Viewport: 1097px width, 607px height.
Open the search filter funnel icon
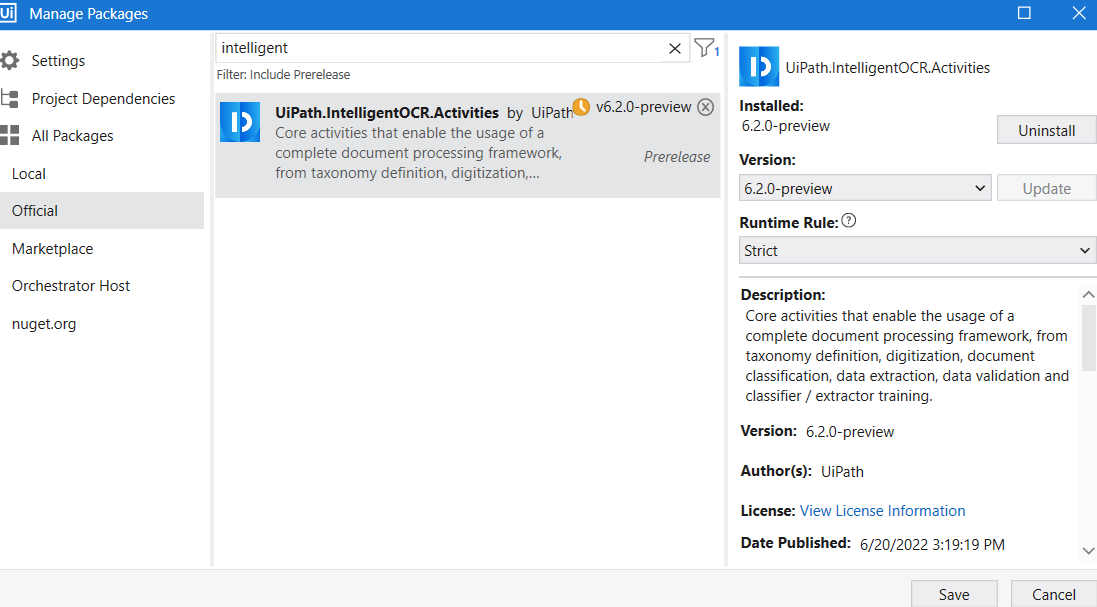point(705,48)
